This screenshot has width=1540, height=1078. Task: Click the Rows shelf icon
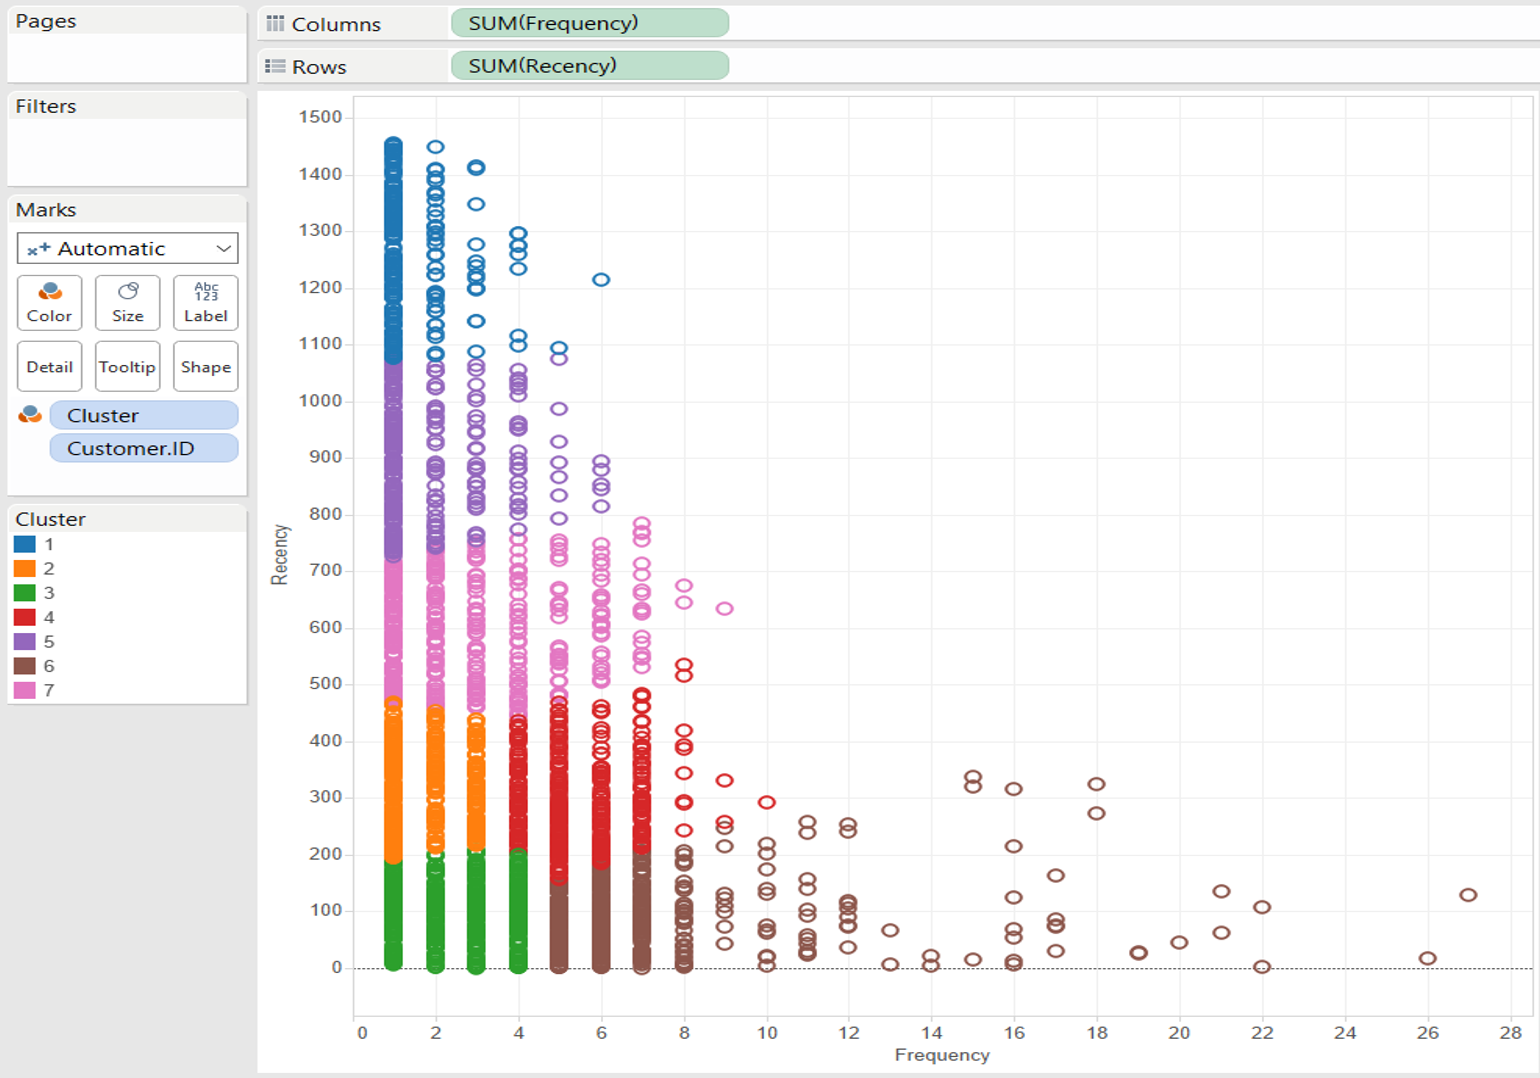pyautogui.click(x=275, y=66)
